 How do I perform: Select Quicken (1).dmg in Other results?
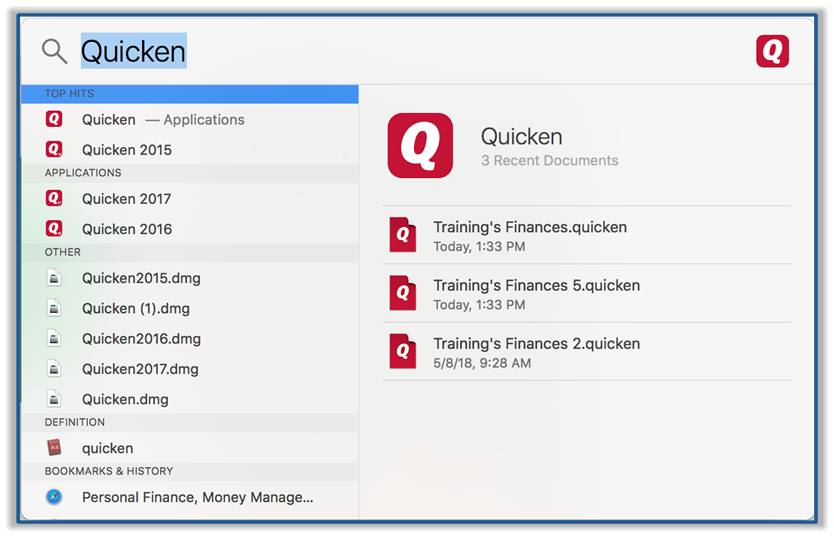coord(136,309)
